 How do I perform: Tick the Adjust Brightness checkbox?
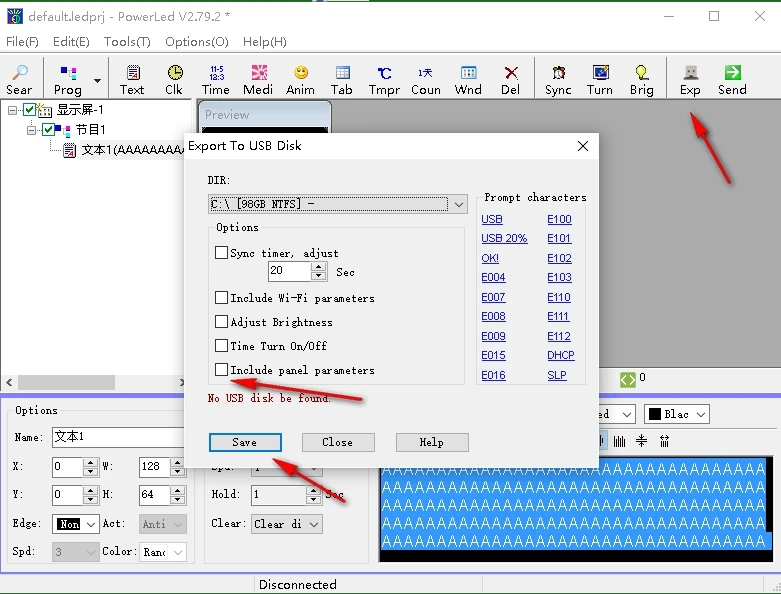point(222,322)
